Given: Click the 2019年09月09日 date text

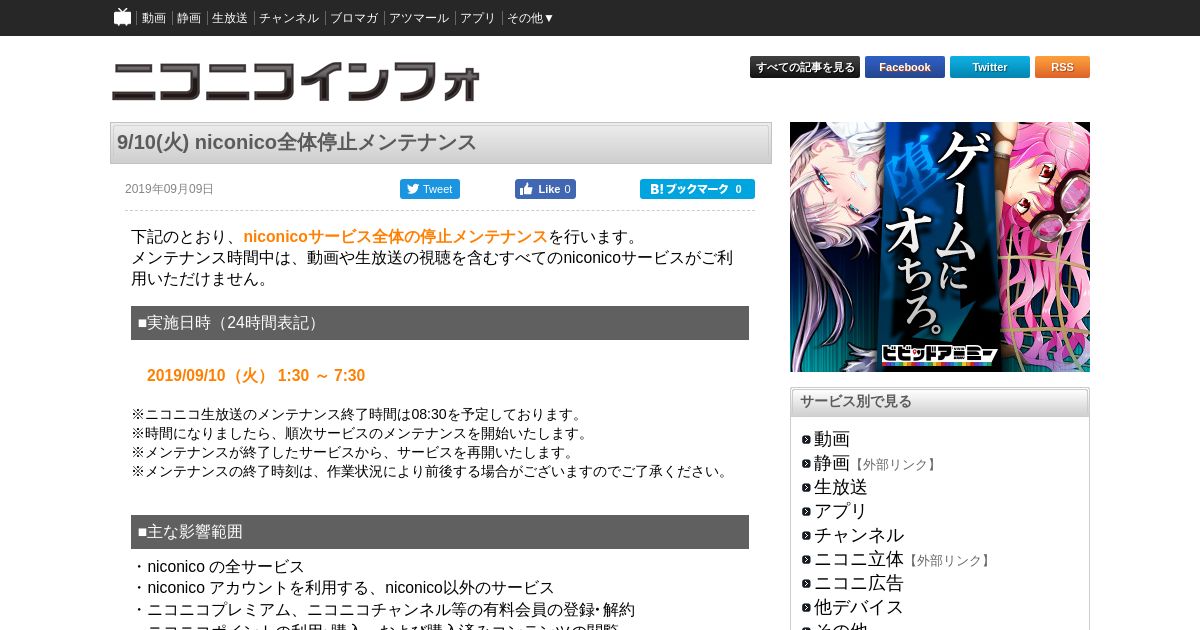Looking at the screenshot, I should (169, 189).
